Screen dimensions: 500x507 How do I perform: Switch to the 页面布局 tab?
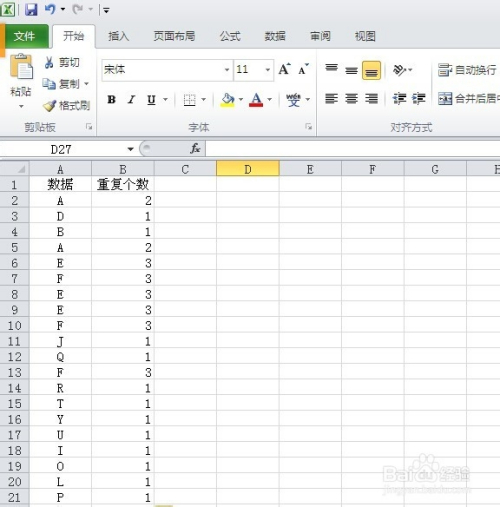click(x=174, y=36)
